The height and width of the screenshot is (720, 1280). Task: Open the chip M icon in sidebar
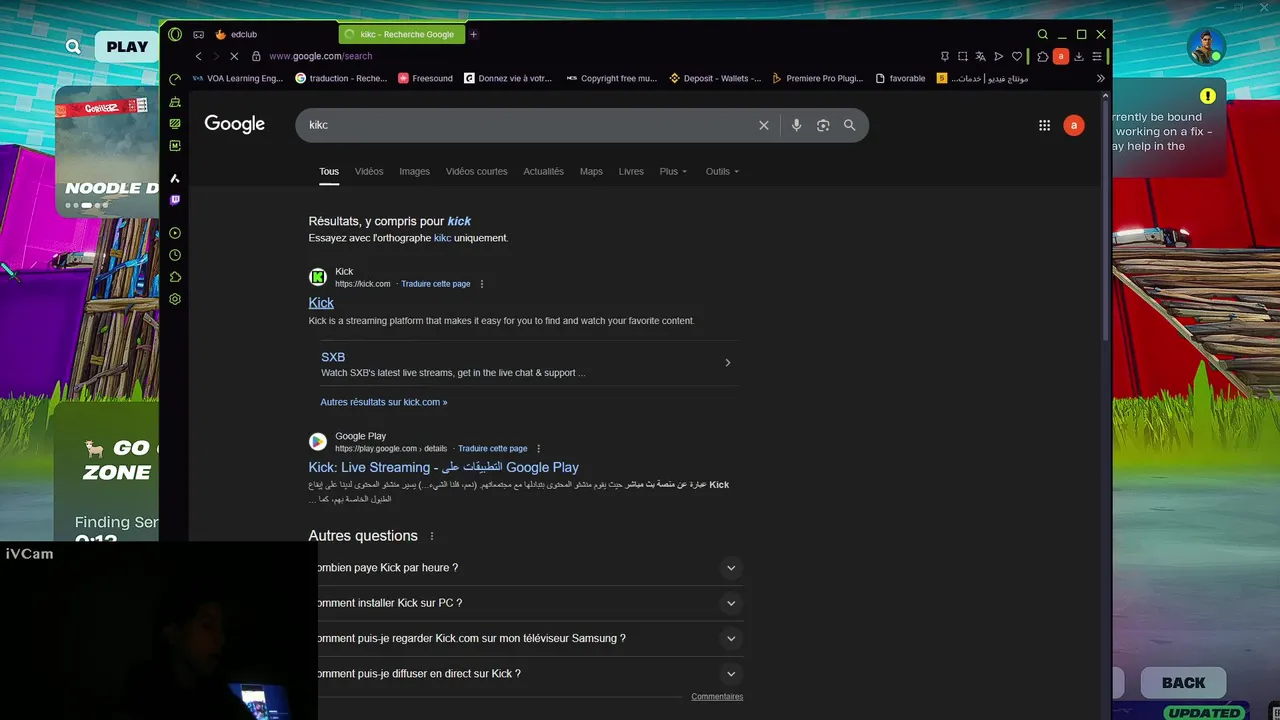(175, 146)
